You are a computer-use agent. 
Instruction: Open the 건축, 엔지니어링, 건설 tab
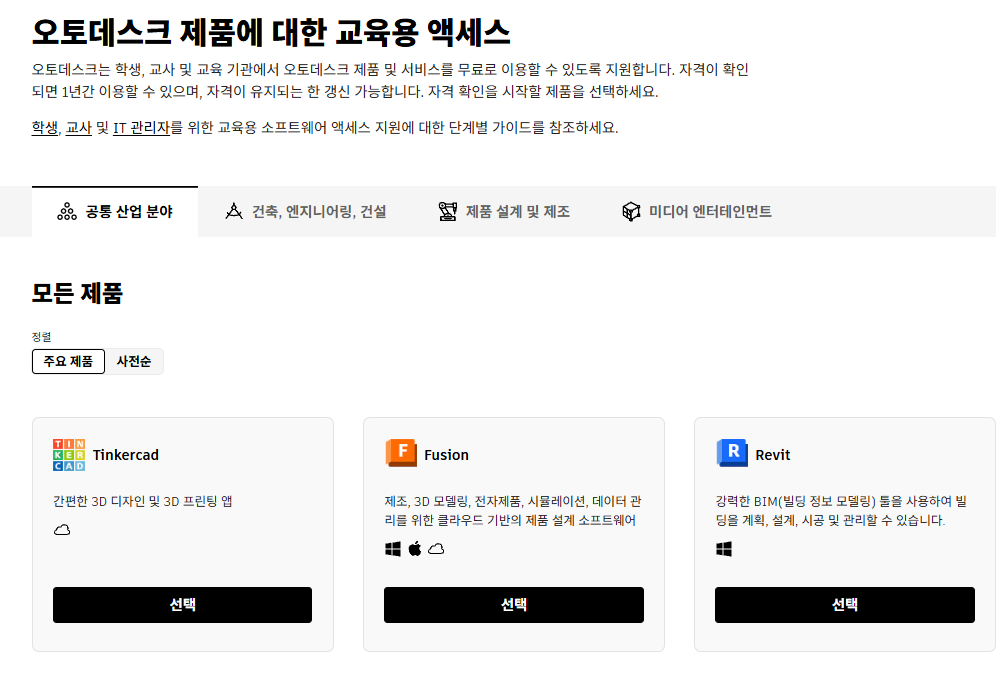(306, 212)
